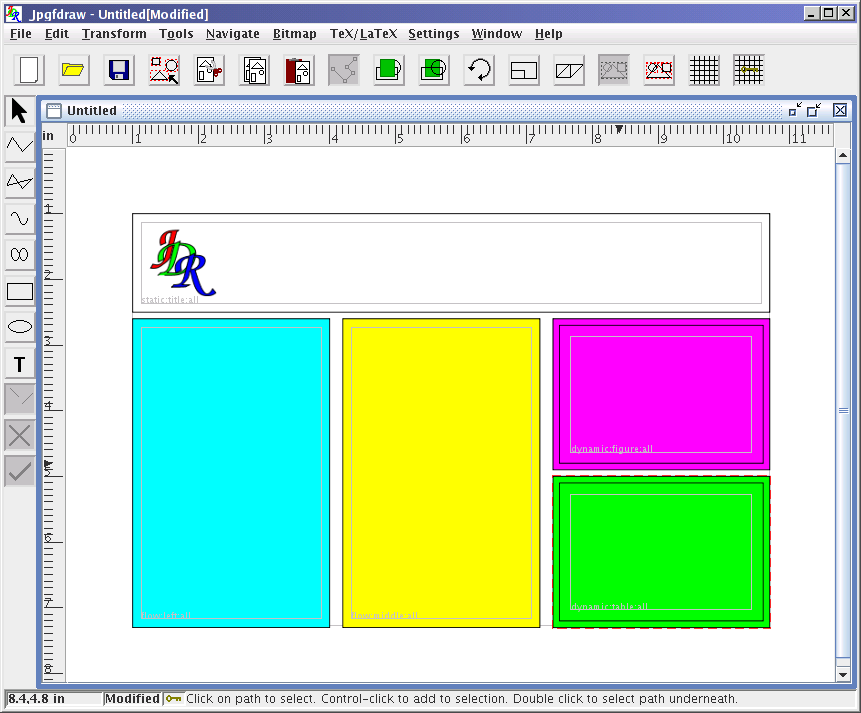This screenshot has width=861, height=713.
Task: Pick the closed polygon tool
Action: (18, 181)
